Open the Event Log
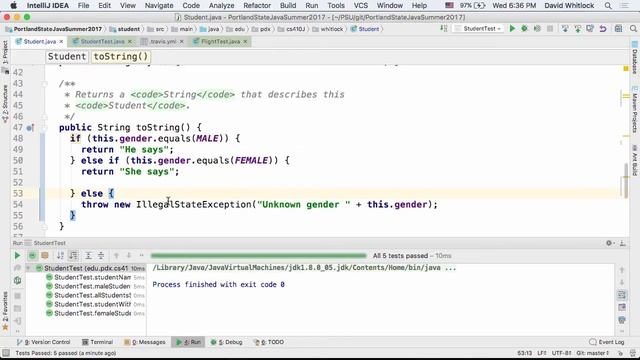Screen dimensions: 640x360 607,342
